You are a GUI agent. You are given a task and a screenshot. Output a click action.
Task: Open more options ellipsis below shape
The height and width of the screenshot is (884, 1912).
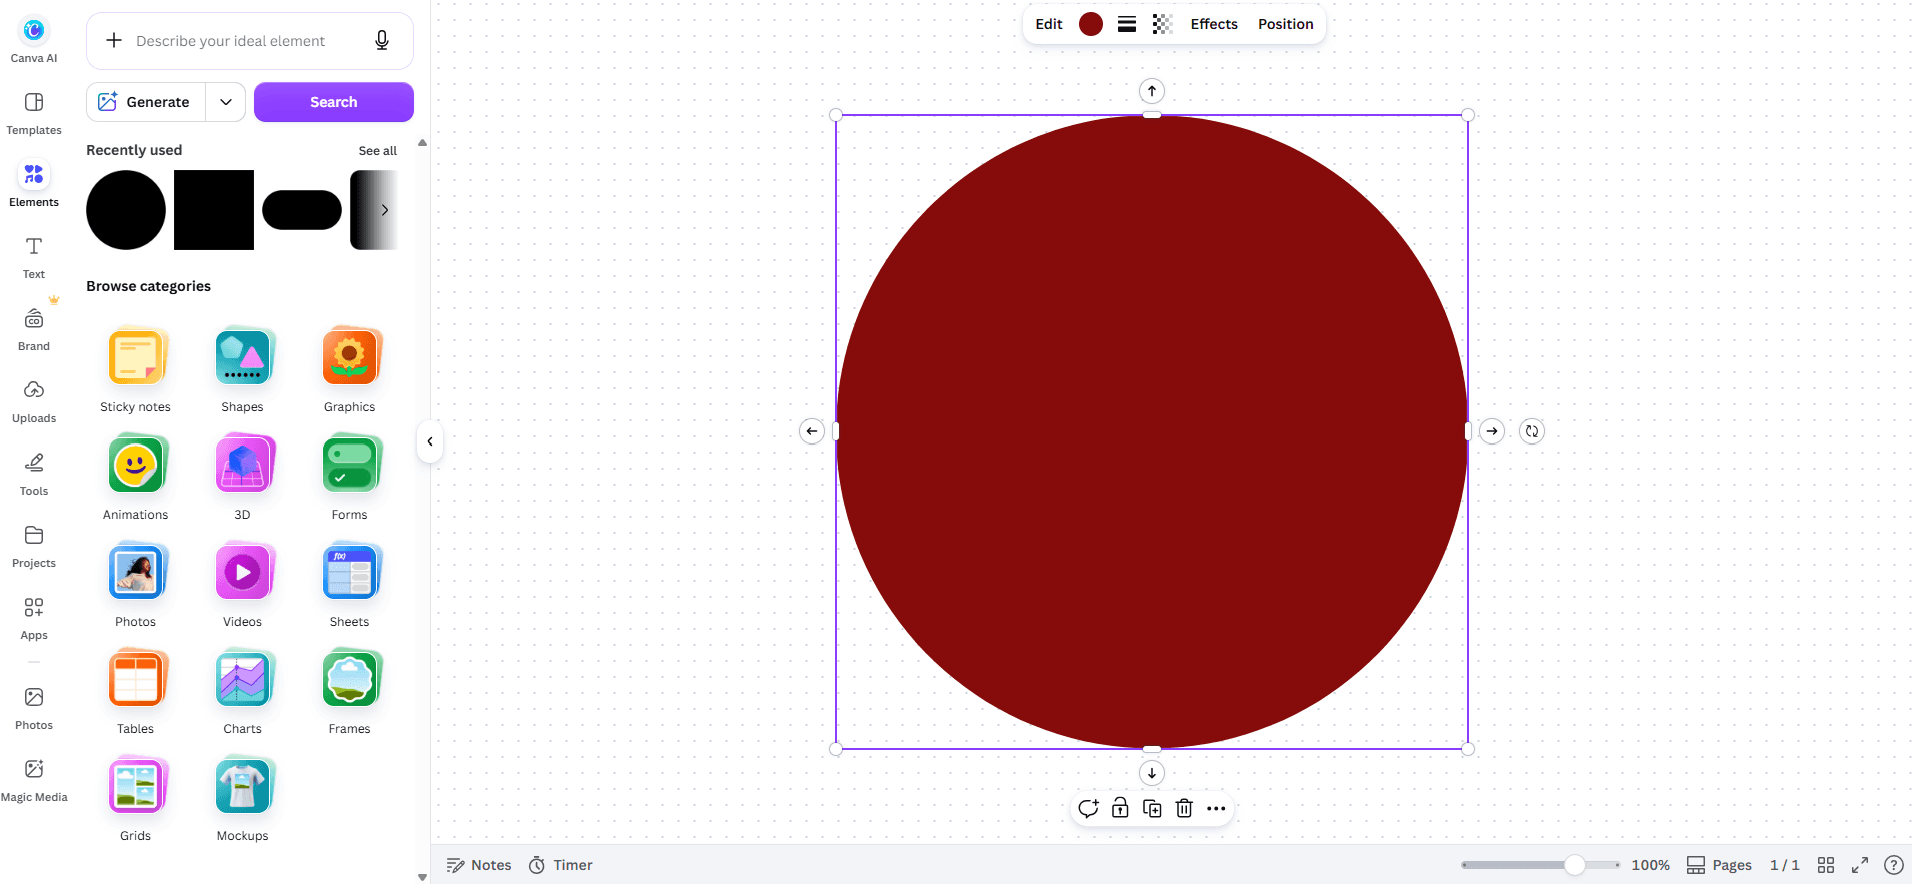1216,808
